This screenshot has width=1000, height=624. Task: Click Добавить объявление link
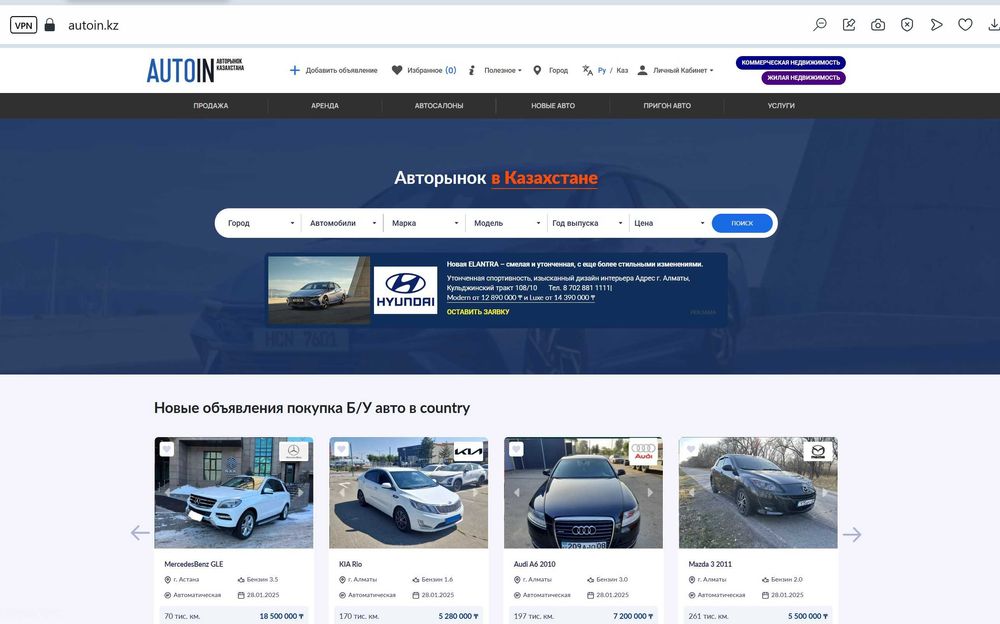pyautogui.click(x=341, y=70)
